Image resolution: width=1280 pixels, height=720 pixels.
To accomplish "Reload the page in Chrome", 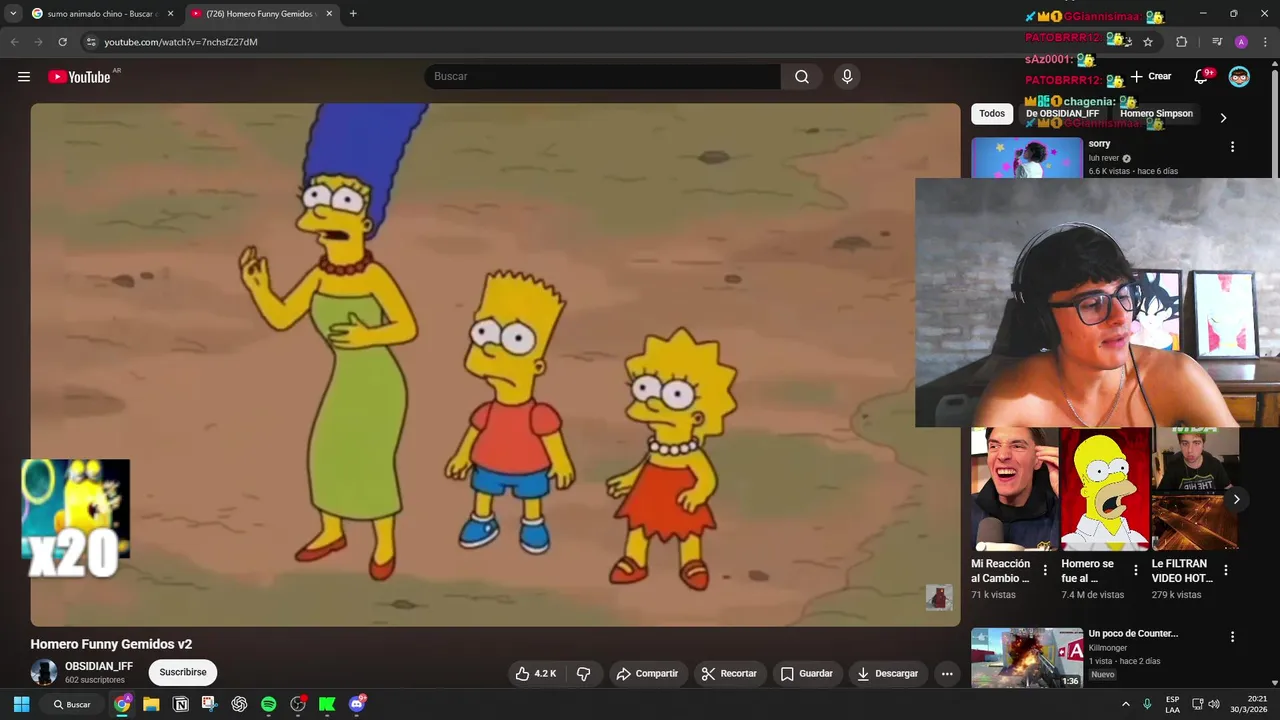I will pos(62,42).
